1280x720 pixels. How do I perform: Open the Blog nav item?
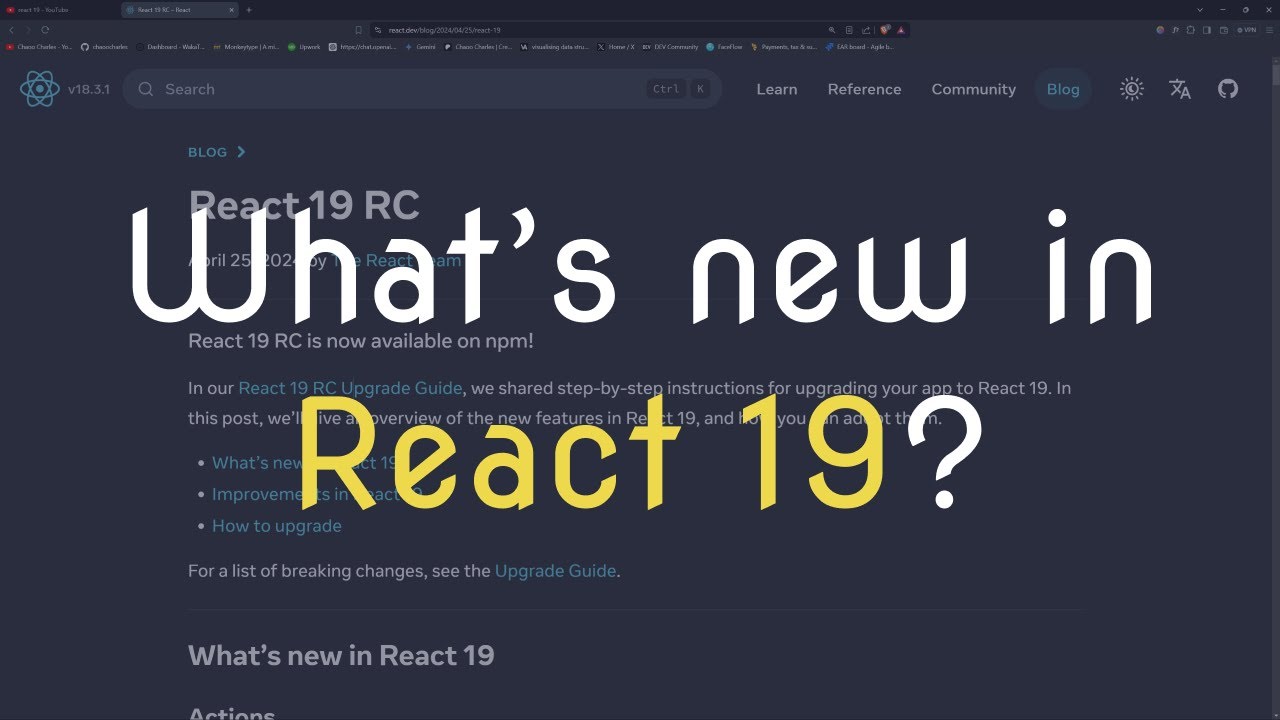click(1063, 89)
